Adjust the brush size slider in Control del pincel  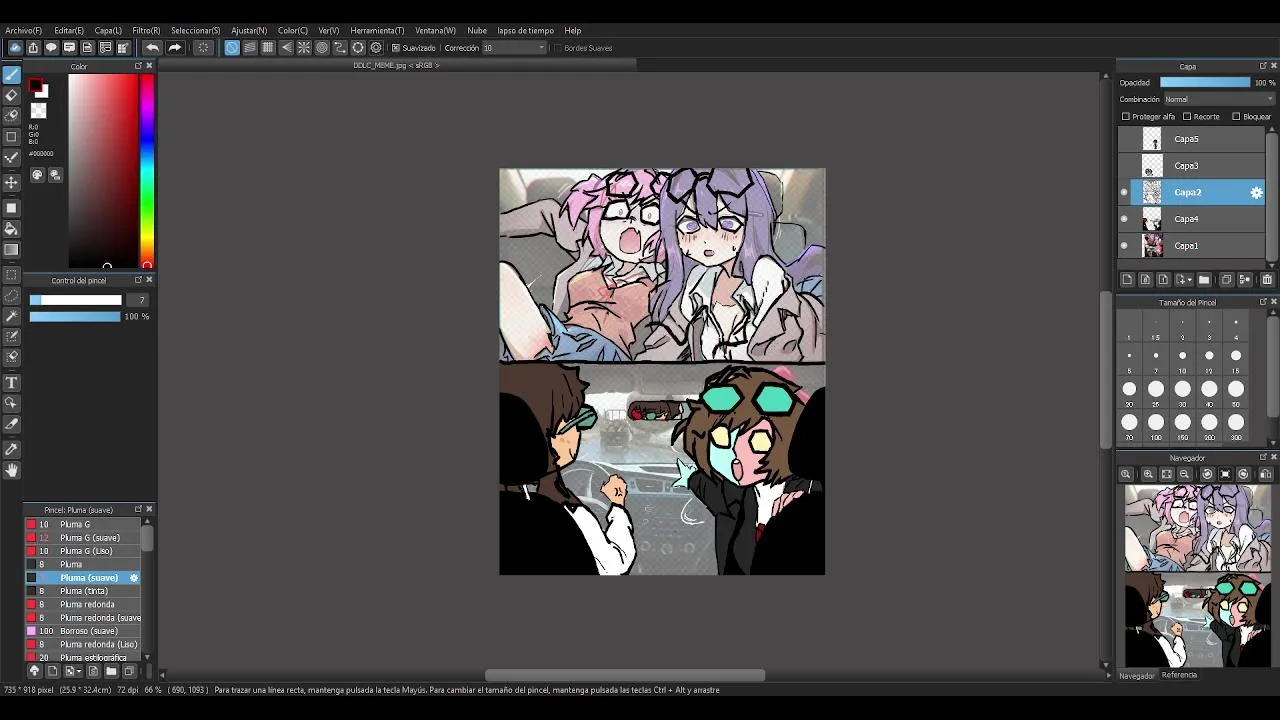[x=75, y=300]
